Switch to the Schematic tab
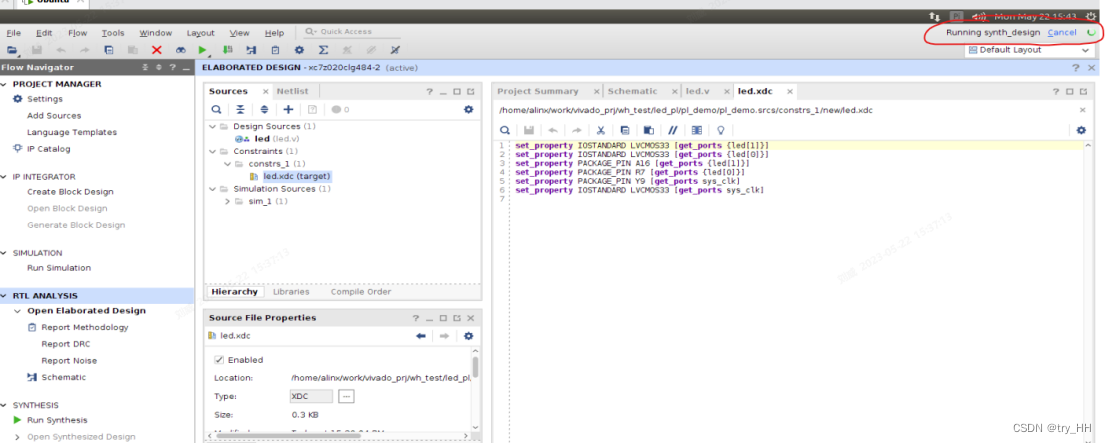 click(x=632, y=92)
